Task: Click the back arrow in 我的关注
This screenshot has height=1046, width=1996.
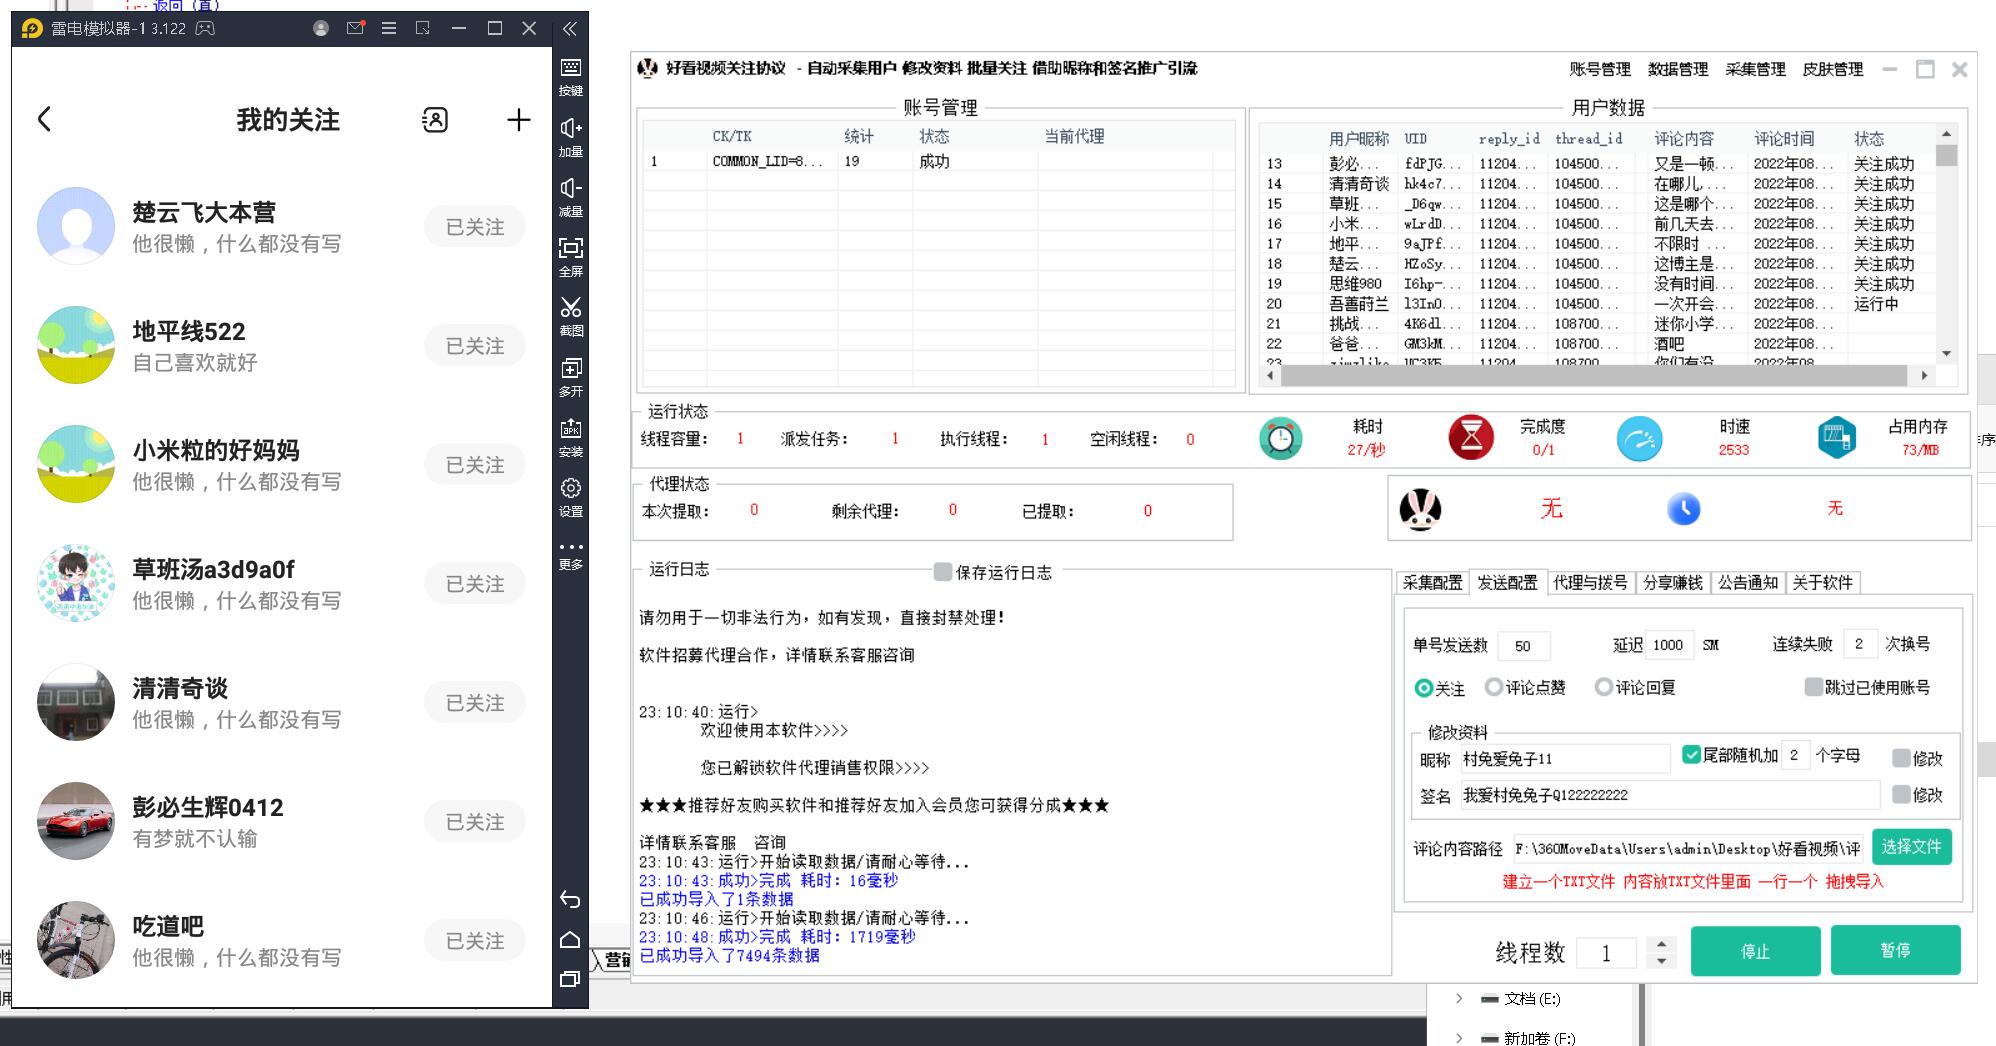Action: [x=44, y=120]
